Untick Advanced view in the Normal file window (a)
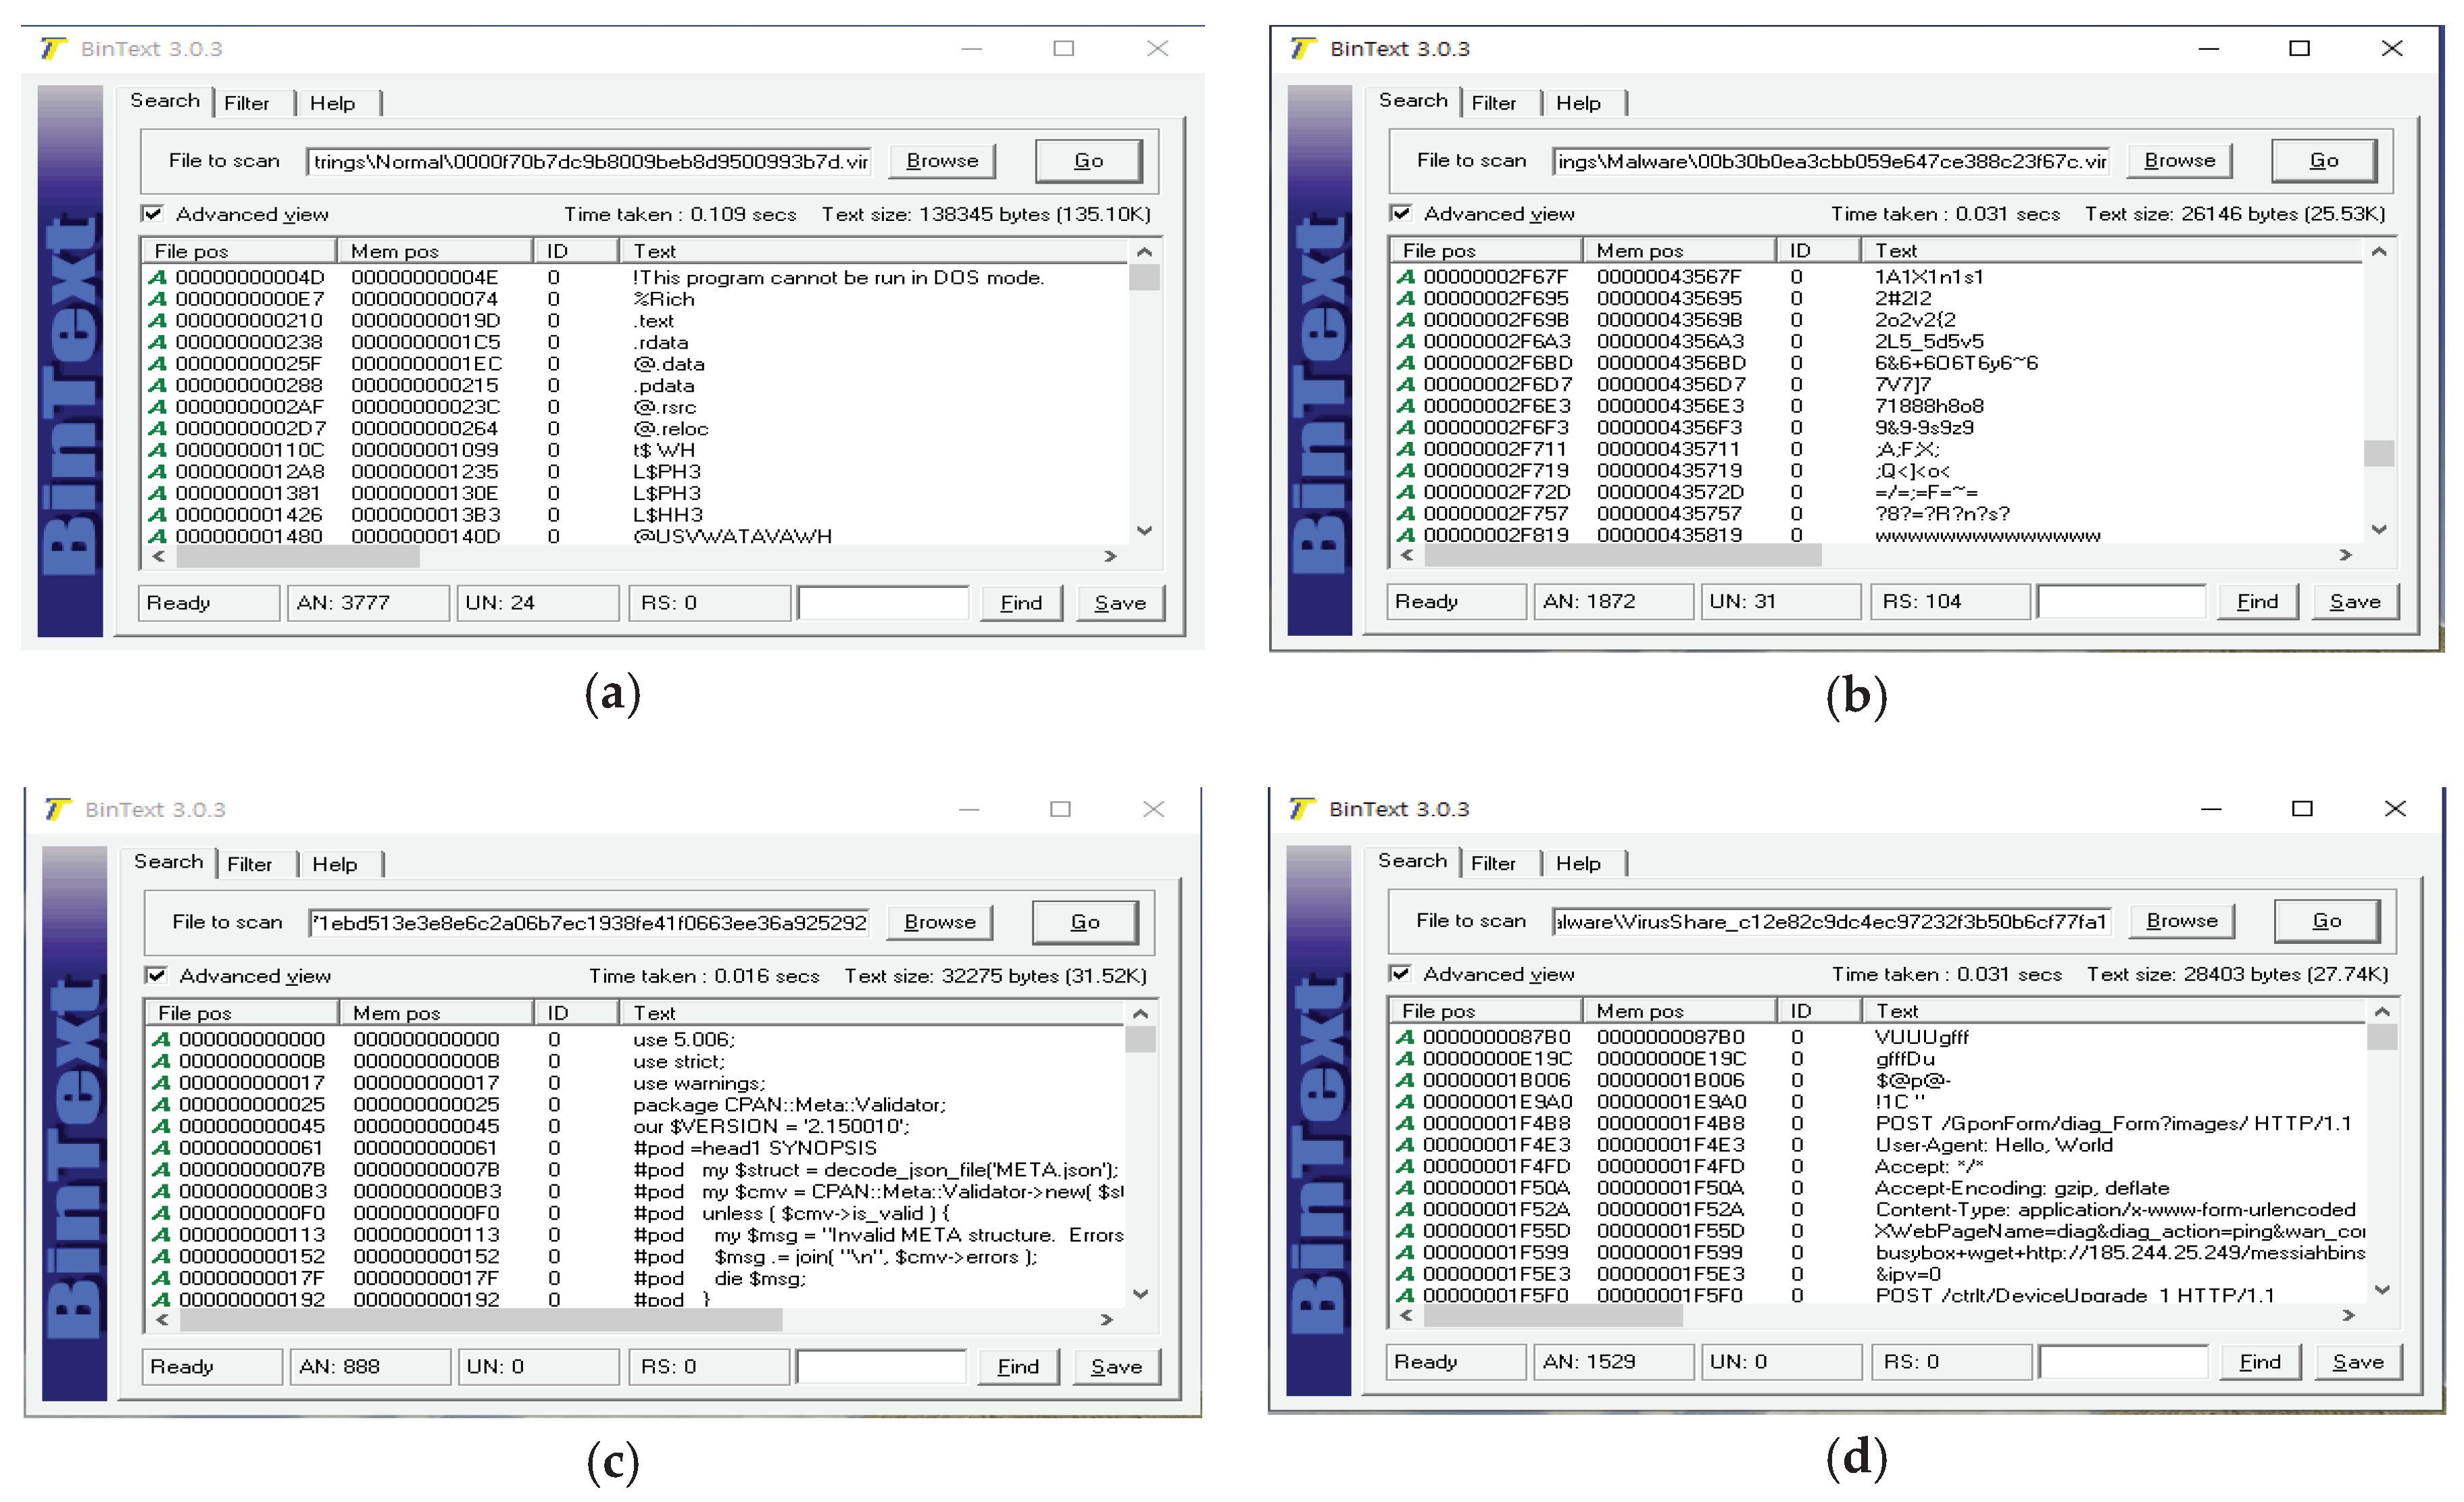 tap(153, 213)
